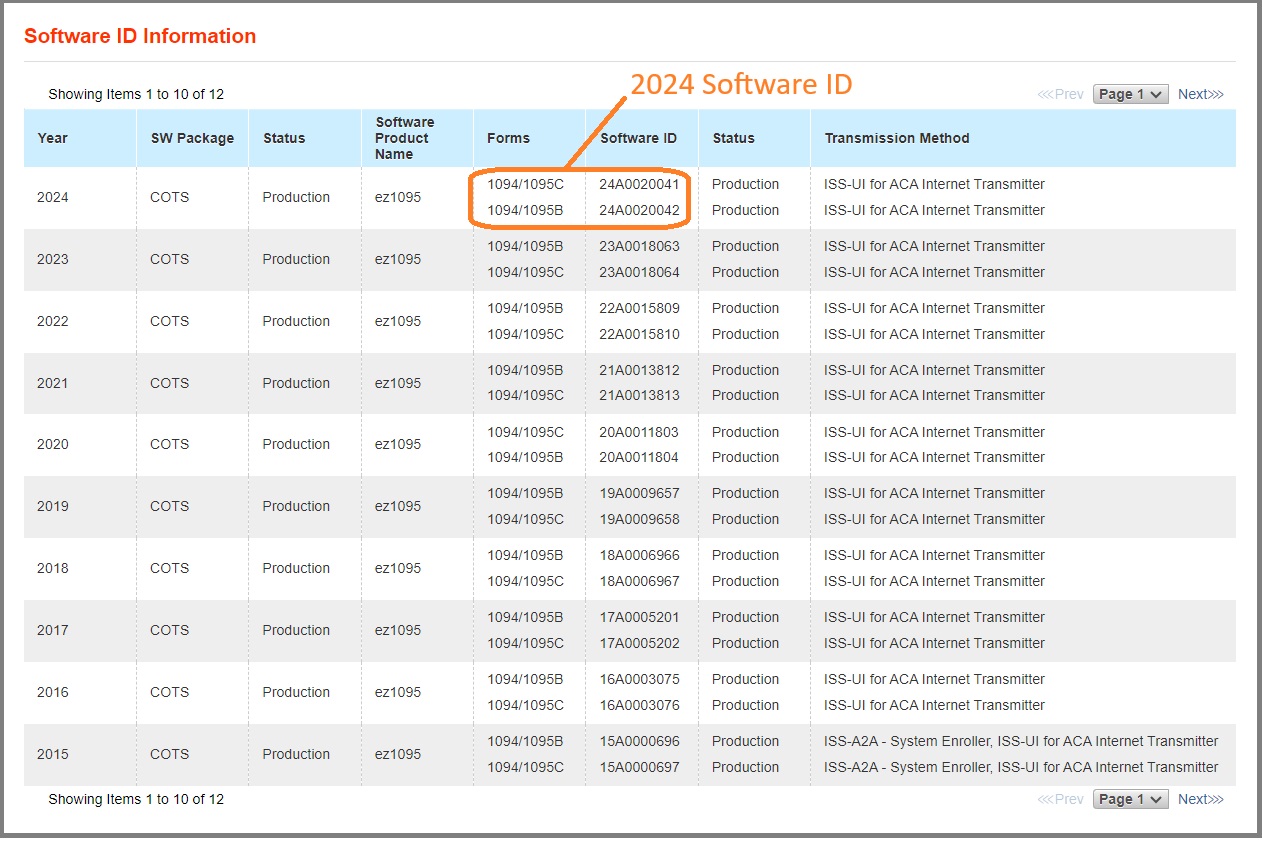Select Software ID 15A0000696
Screen dimensions: 1262x842
coord(639,741)
